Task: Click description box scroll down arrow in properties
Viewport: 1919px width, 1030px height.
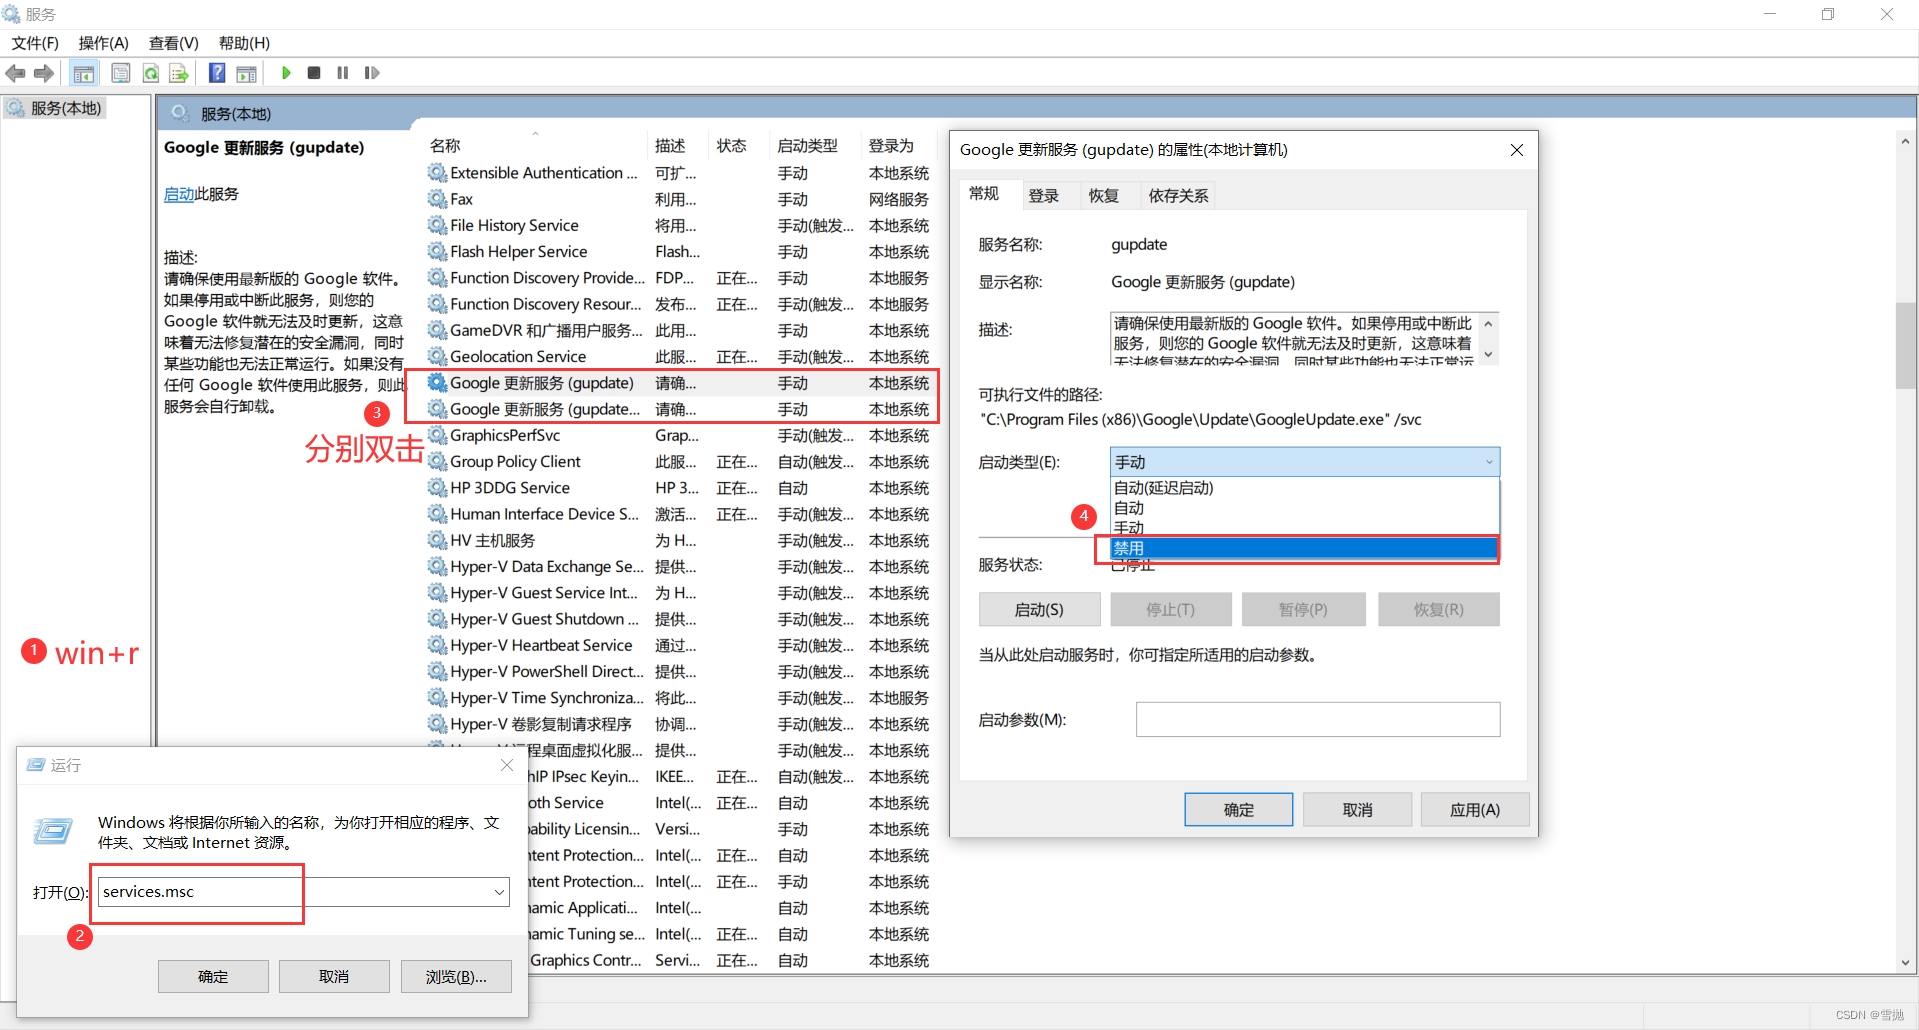Action: point(1488,354)
